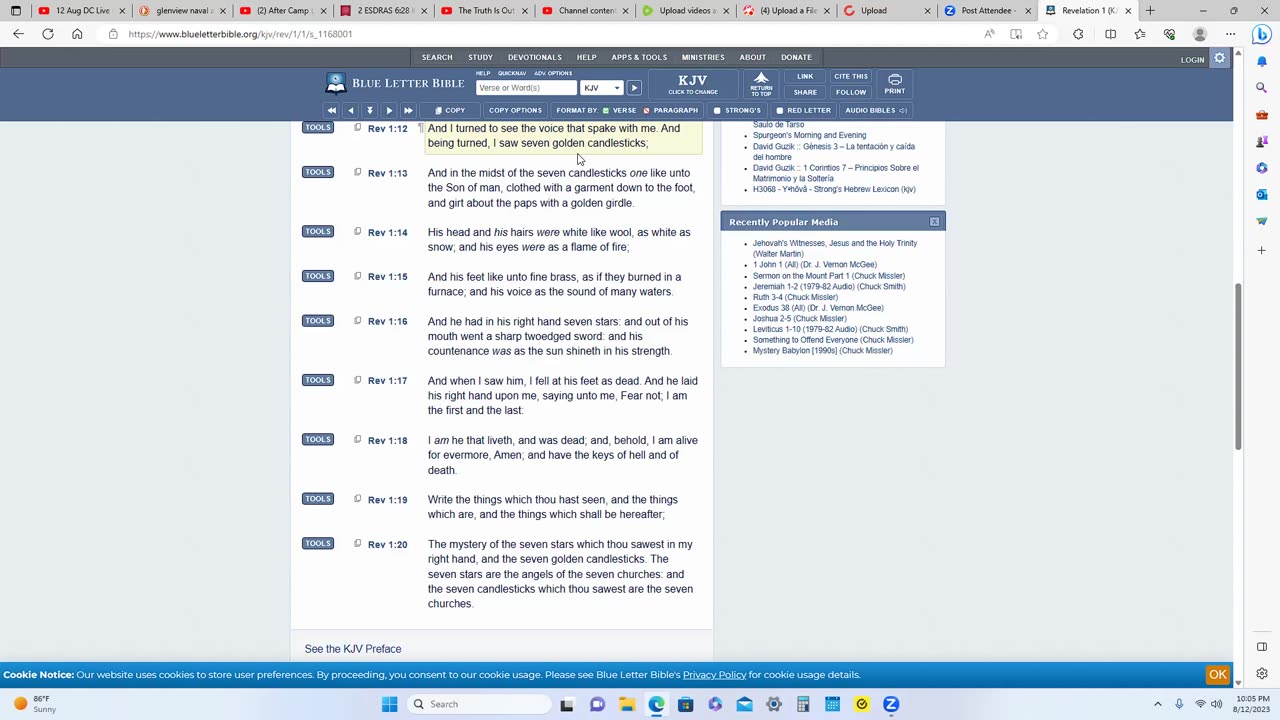Select VERSE format option

tap(620, 110)
